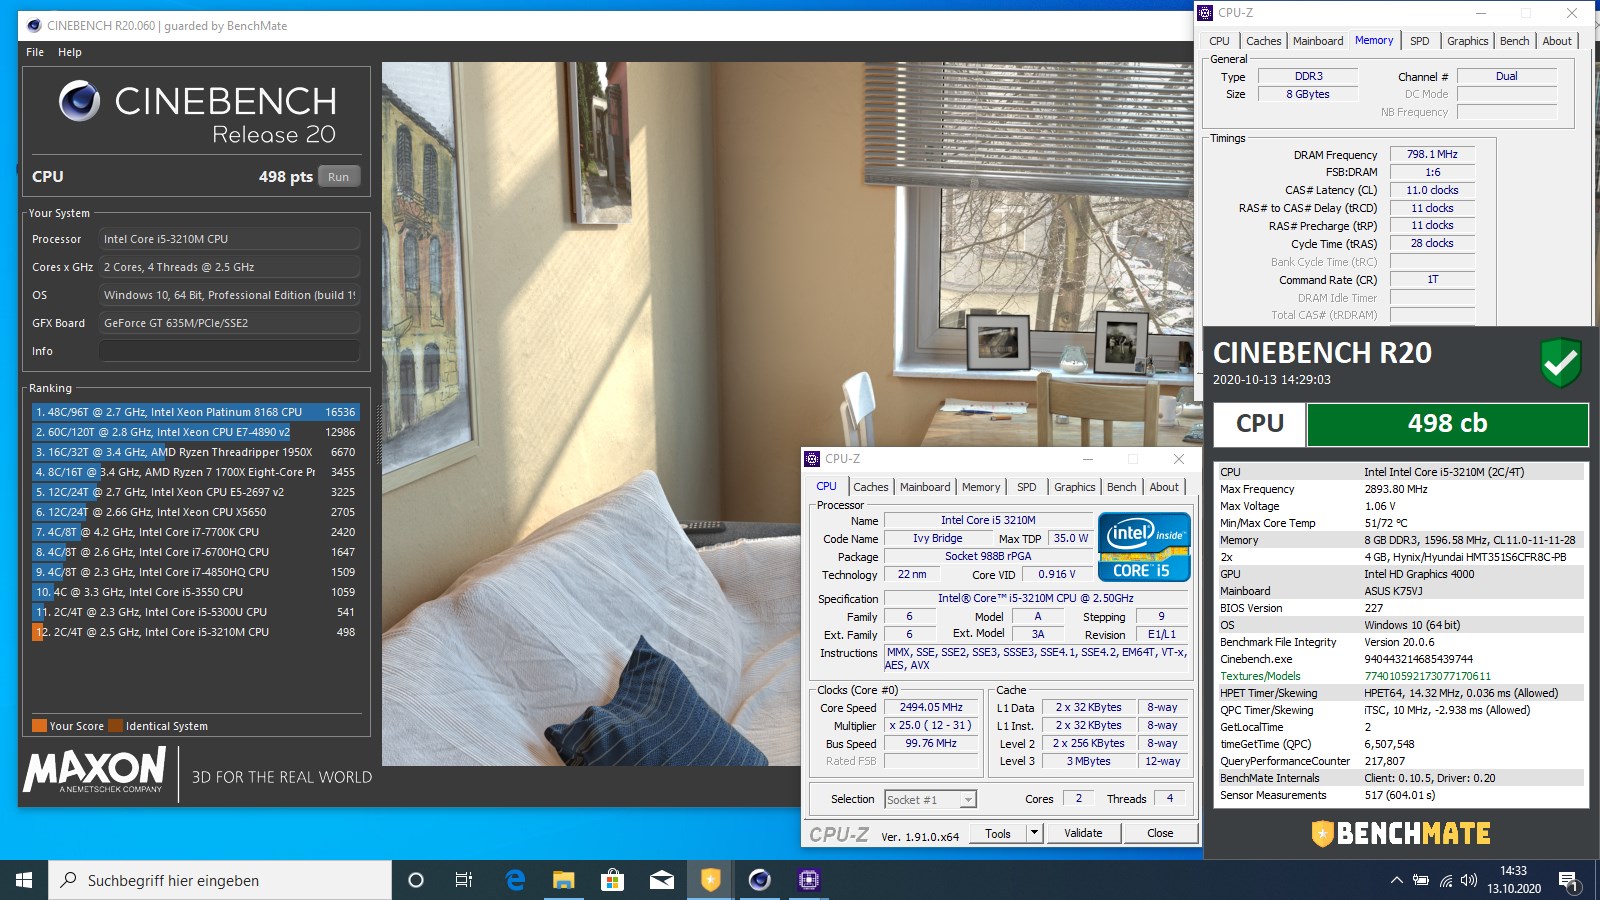Image resolution: width=1600 pixels, height=900 pixels.
Task: Click the DRAM Frequency value 798.1 MHz
Action: pos(1432,154)
